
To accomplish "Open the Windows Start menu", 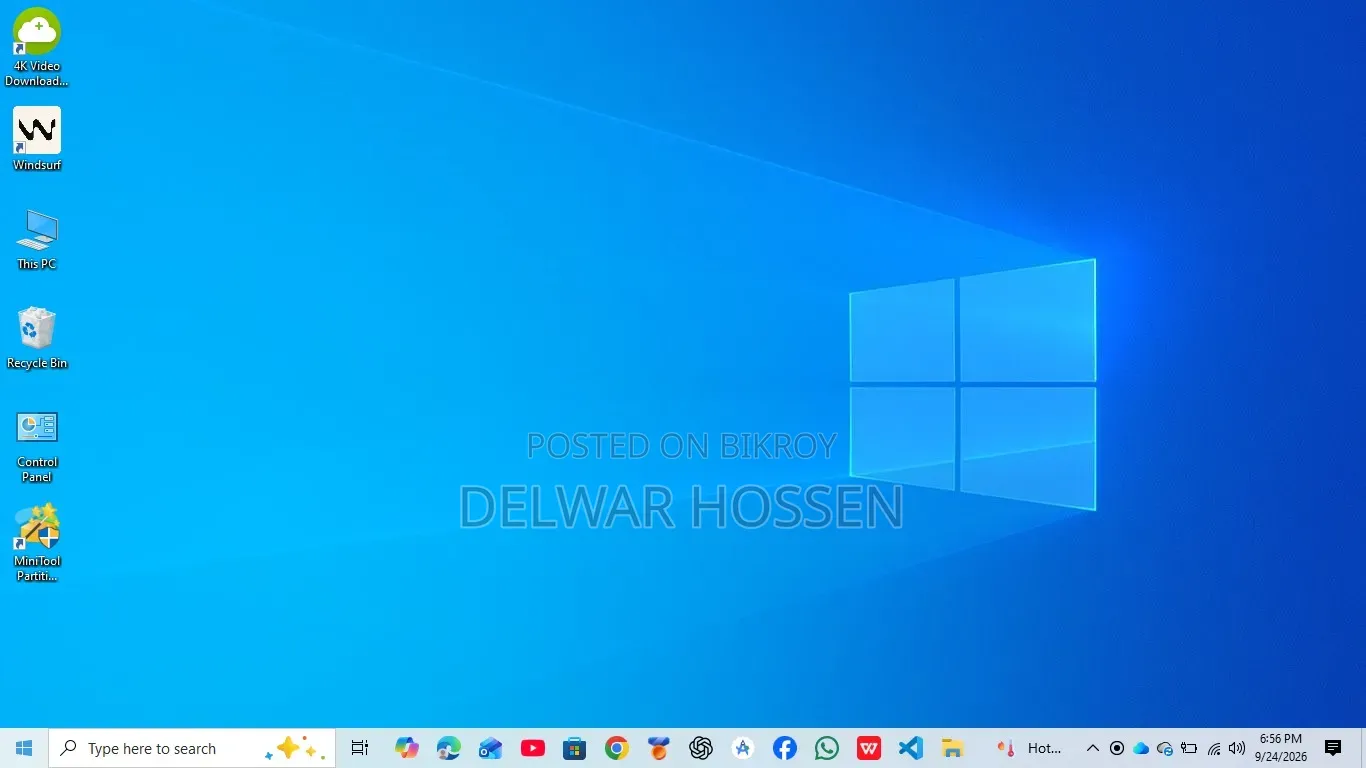I will pos(24,748).
